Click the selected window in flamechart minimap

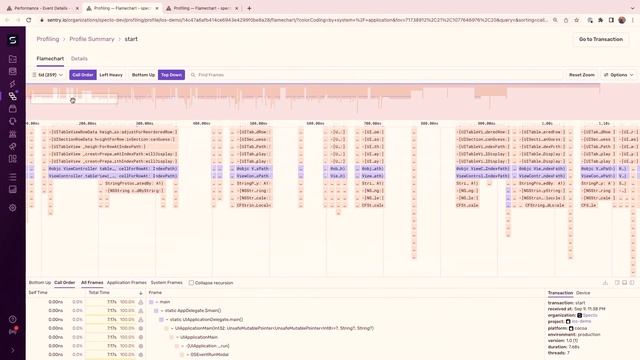point(74,99)
